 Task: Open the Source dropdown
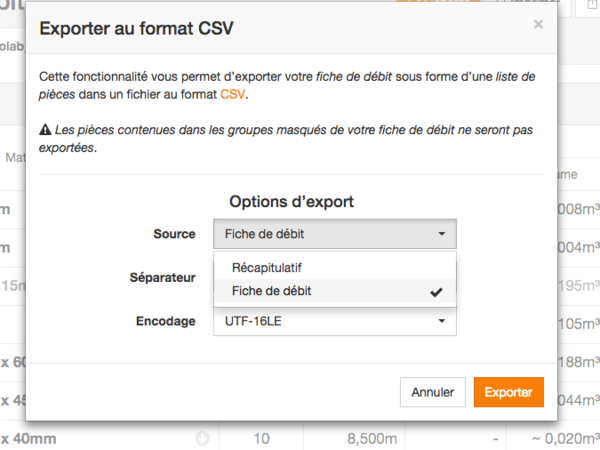(334, 234)
